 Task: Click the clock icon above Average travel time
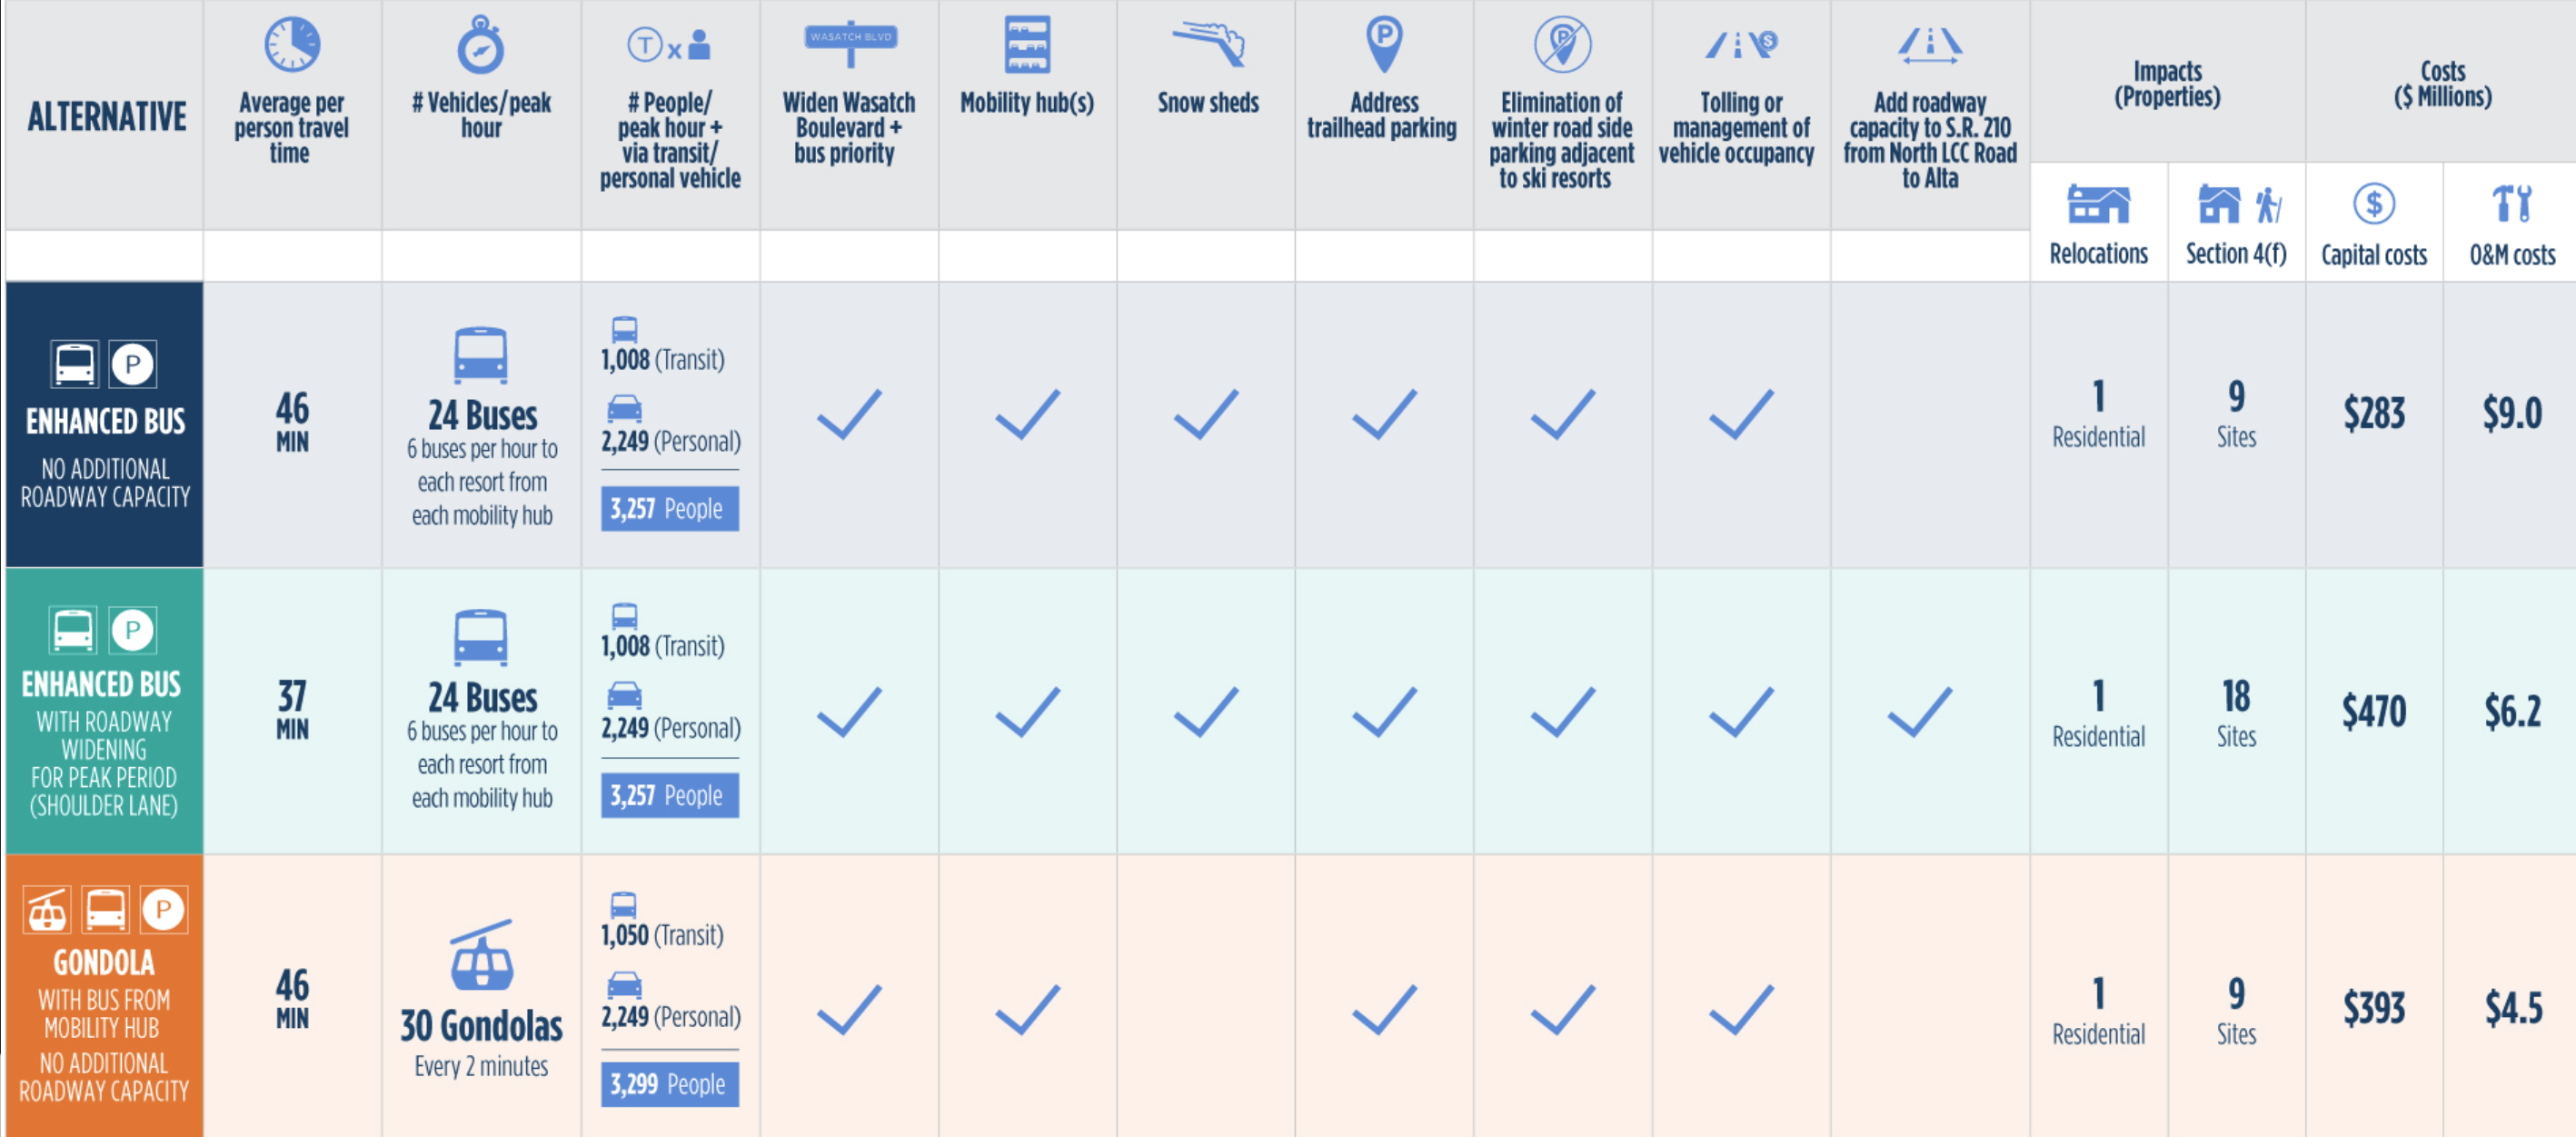coord(292,44)
